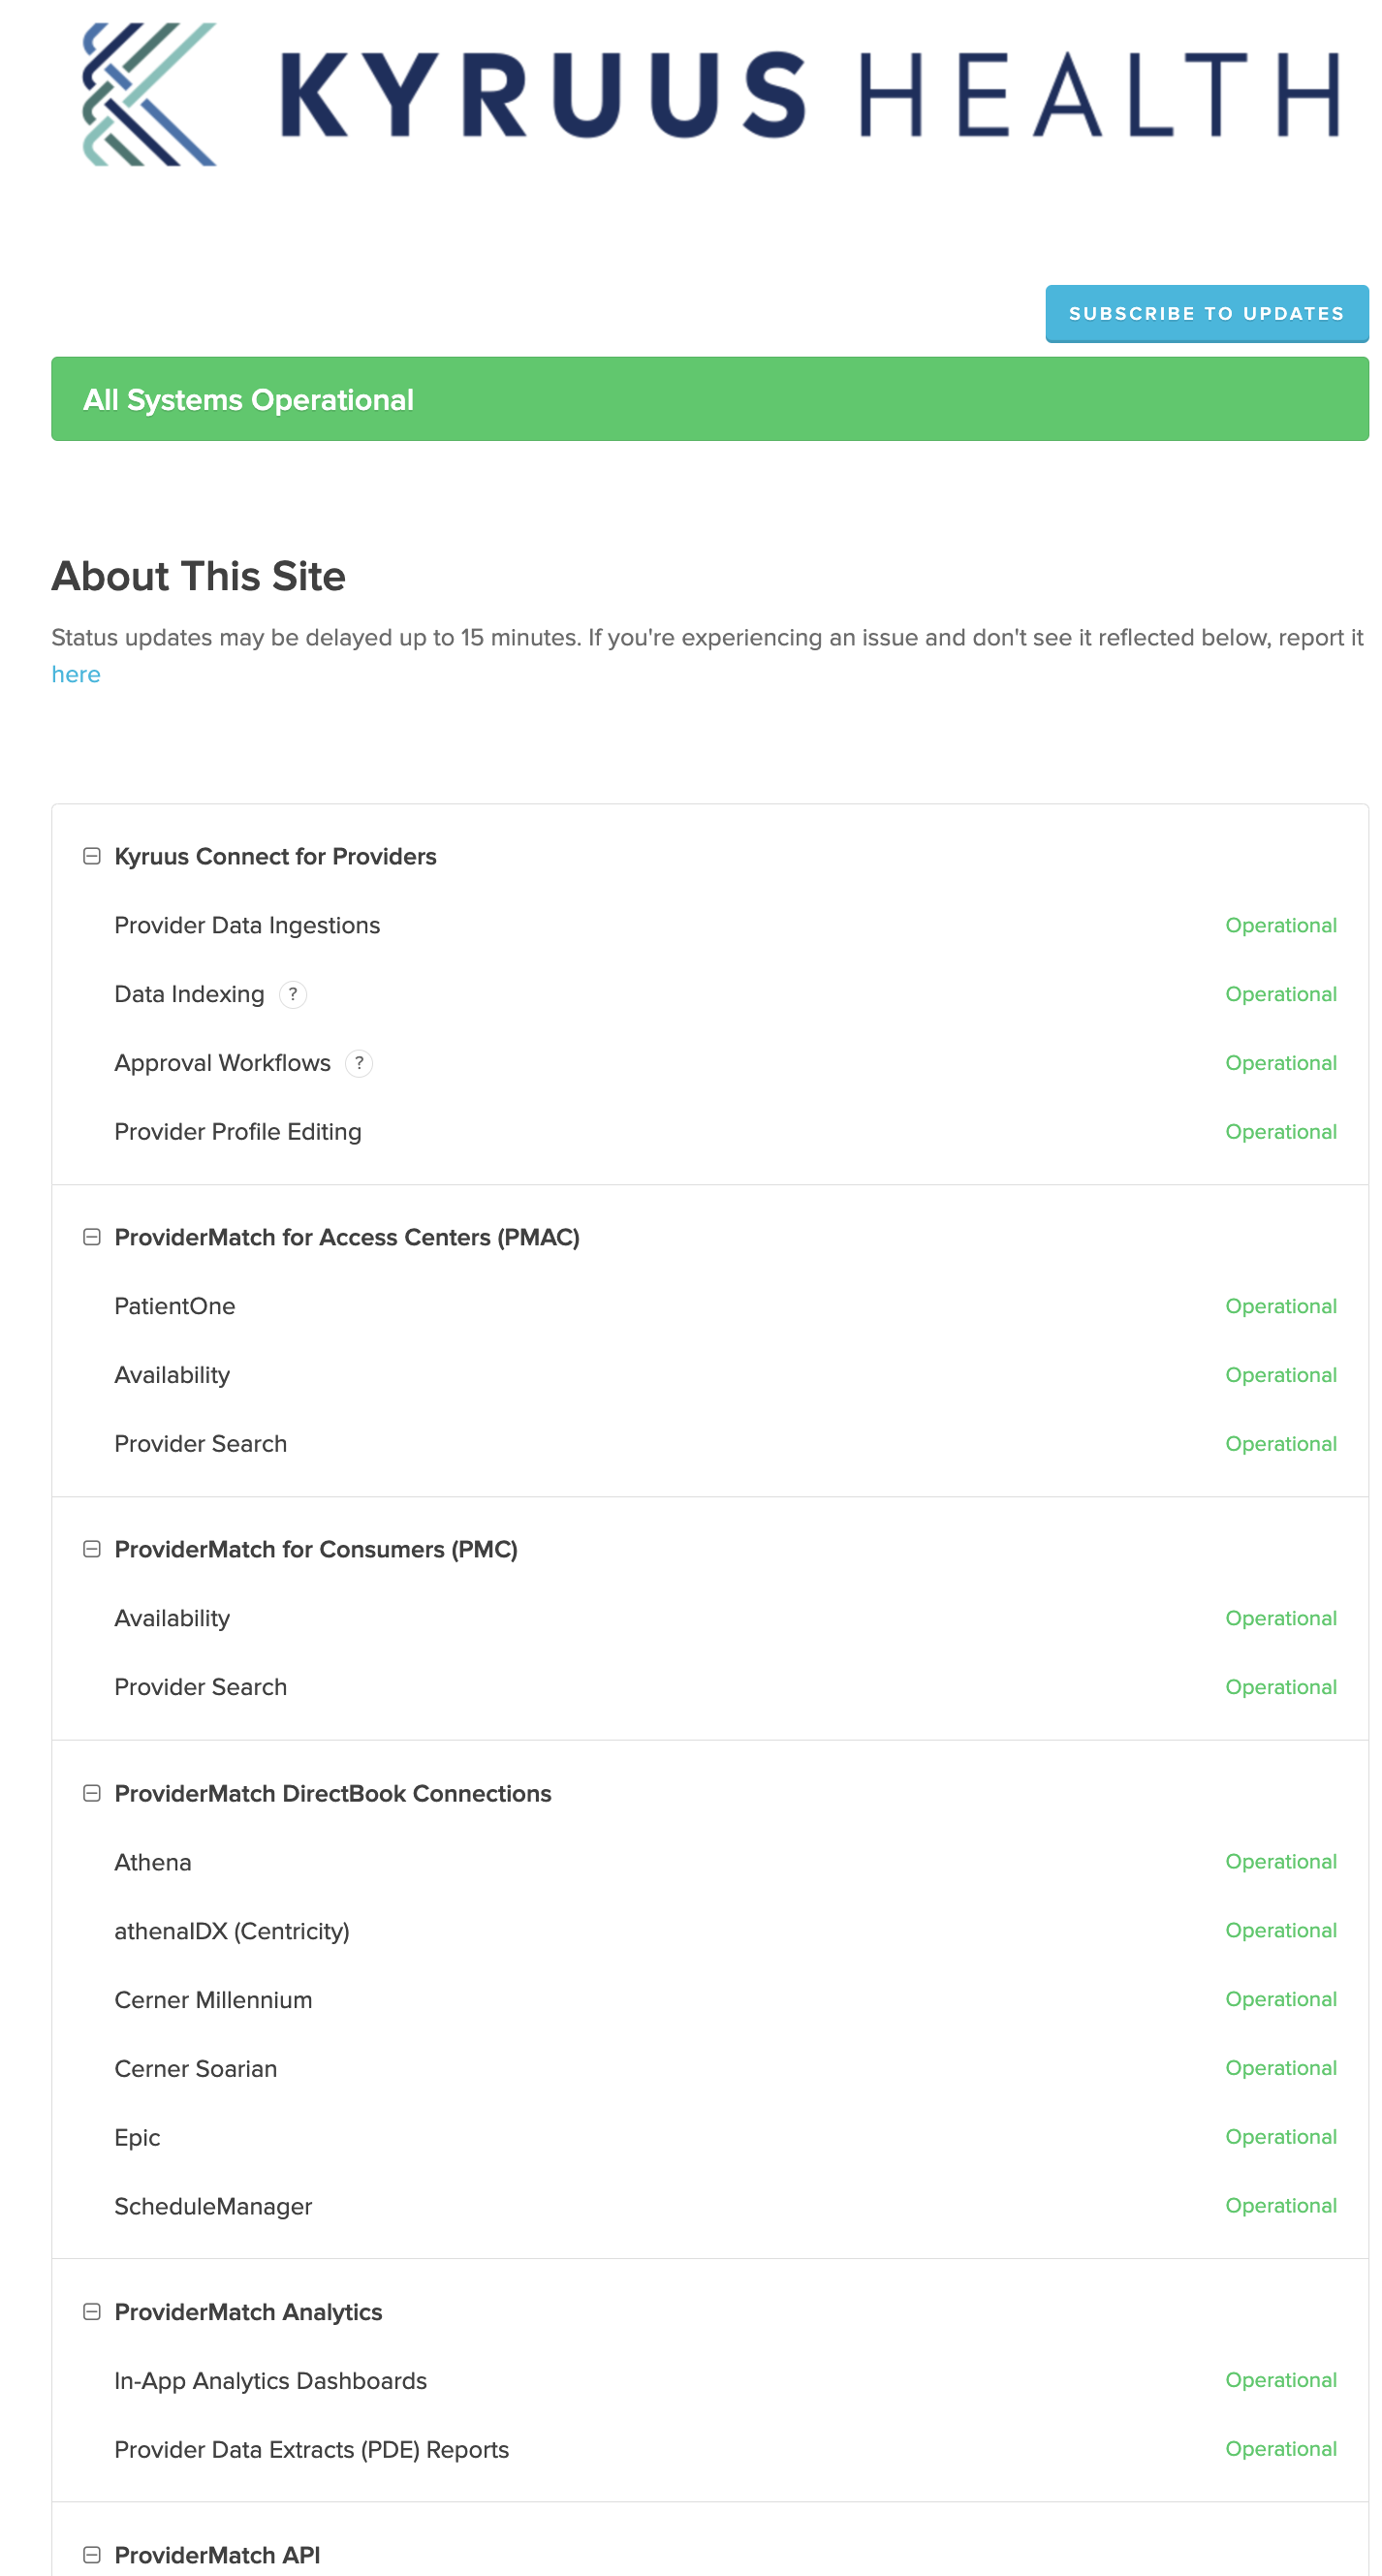
Task: Select the Provider Data Ingestions component row
Action: [247, 925]
